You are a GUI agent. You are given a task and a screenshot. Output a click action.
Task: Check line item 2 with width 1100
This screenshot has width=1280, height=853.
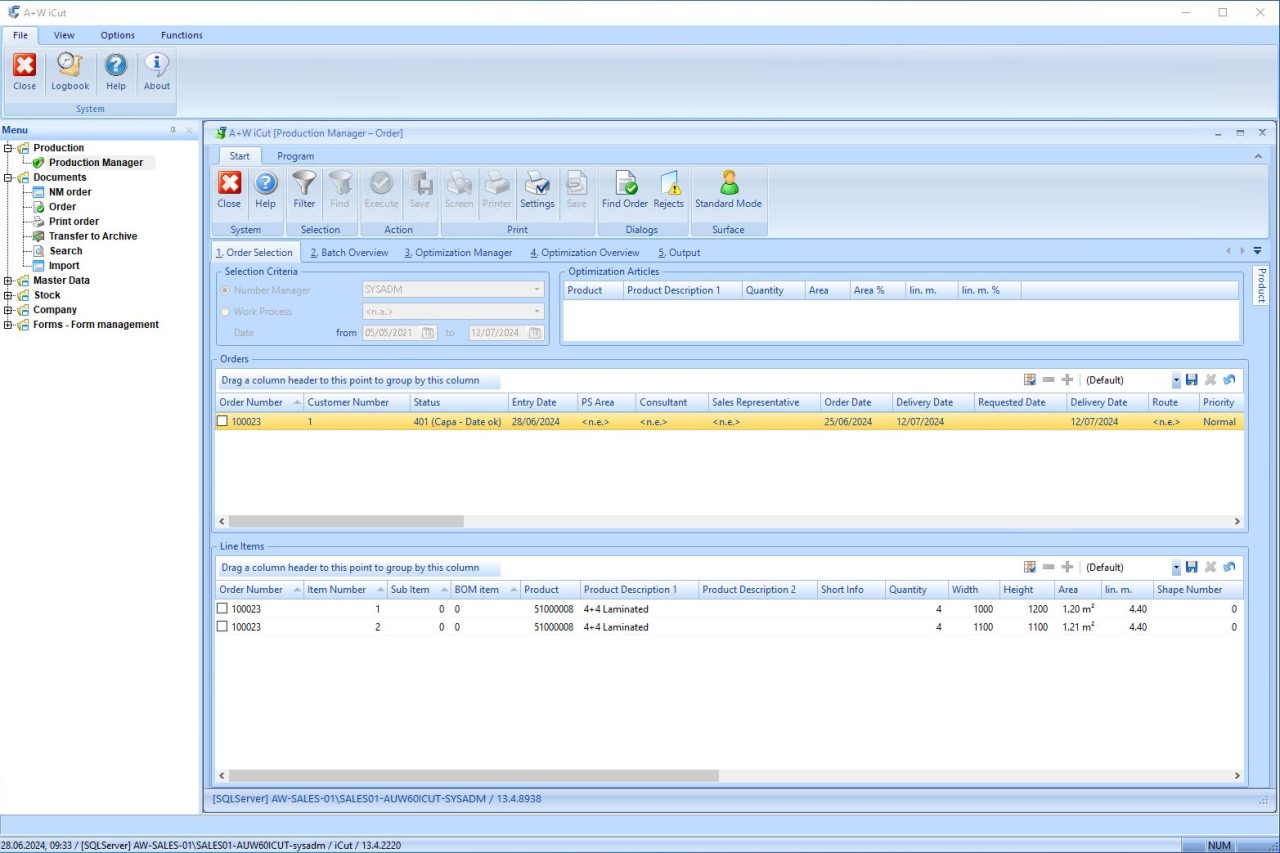[223, 627]
